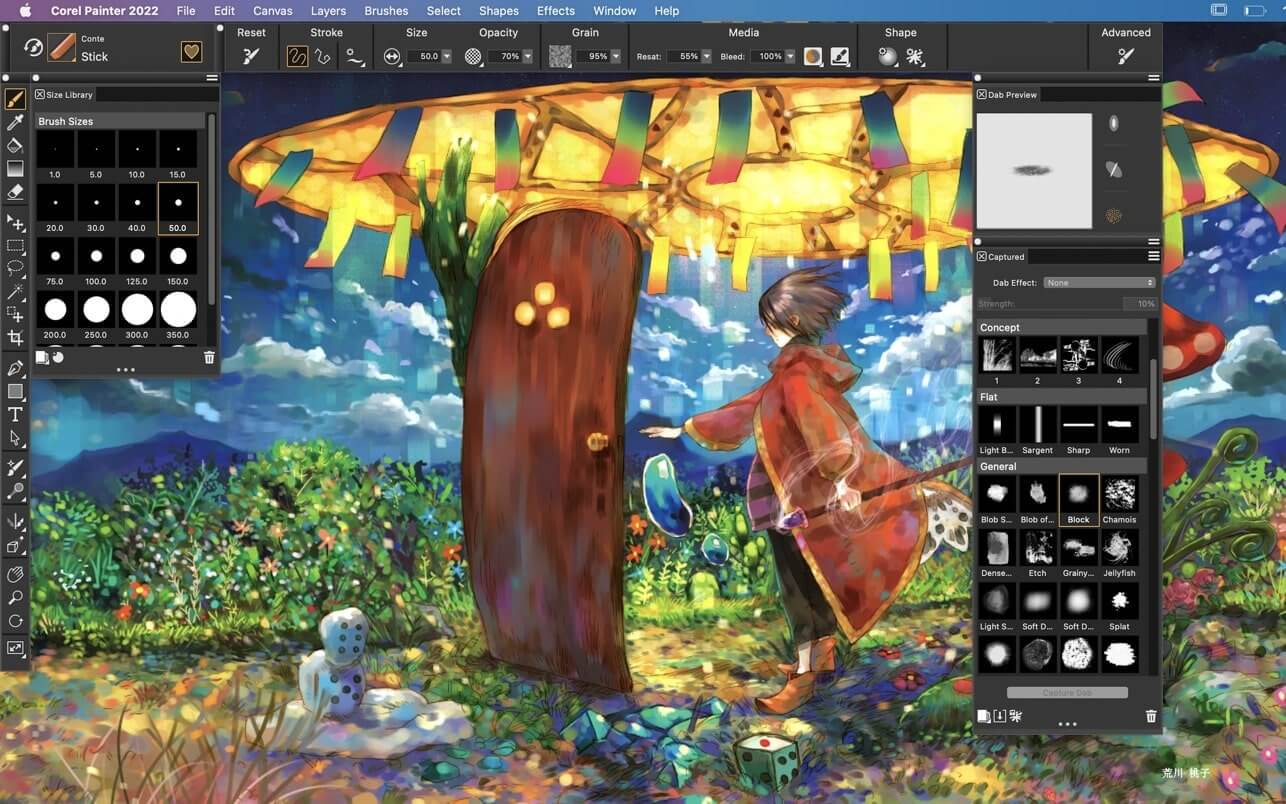Screen dimensions: 1286x804
Task: Uncheck the Size Library checkbox
Action: coord(38,94)
